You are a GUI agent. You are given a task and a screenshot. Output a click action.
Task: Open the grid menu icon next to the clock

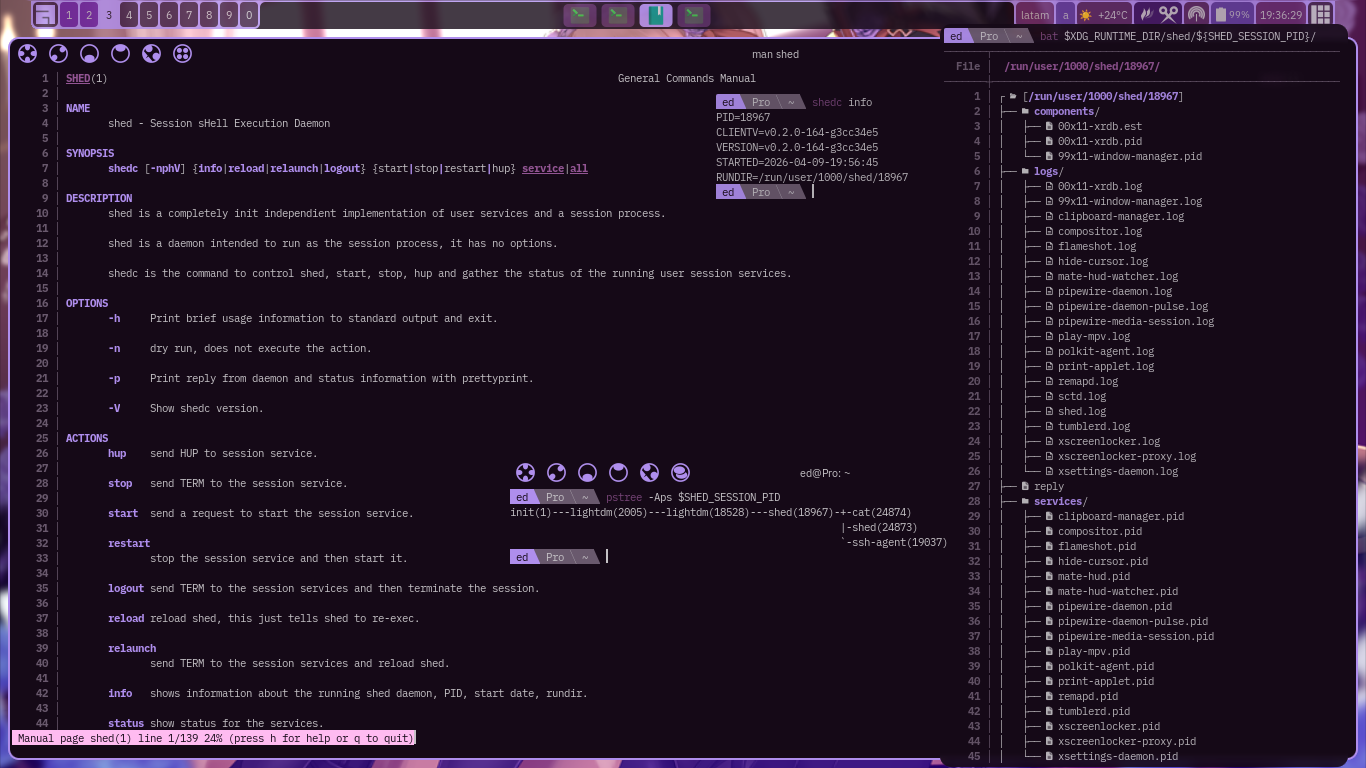[x=1322, y=15]
